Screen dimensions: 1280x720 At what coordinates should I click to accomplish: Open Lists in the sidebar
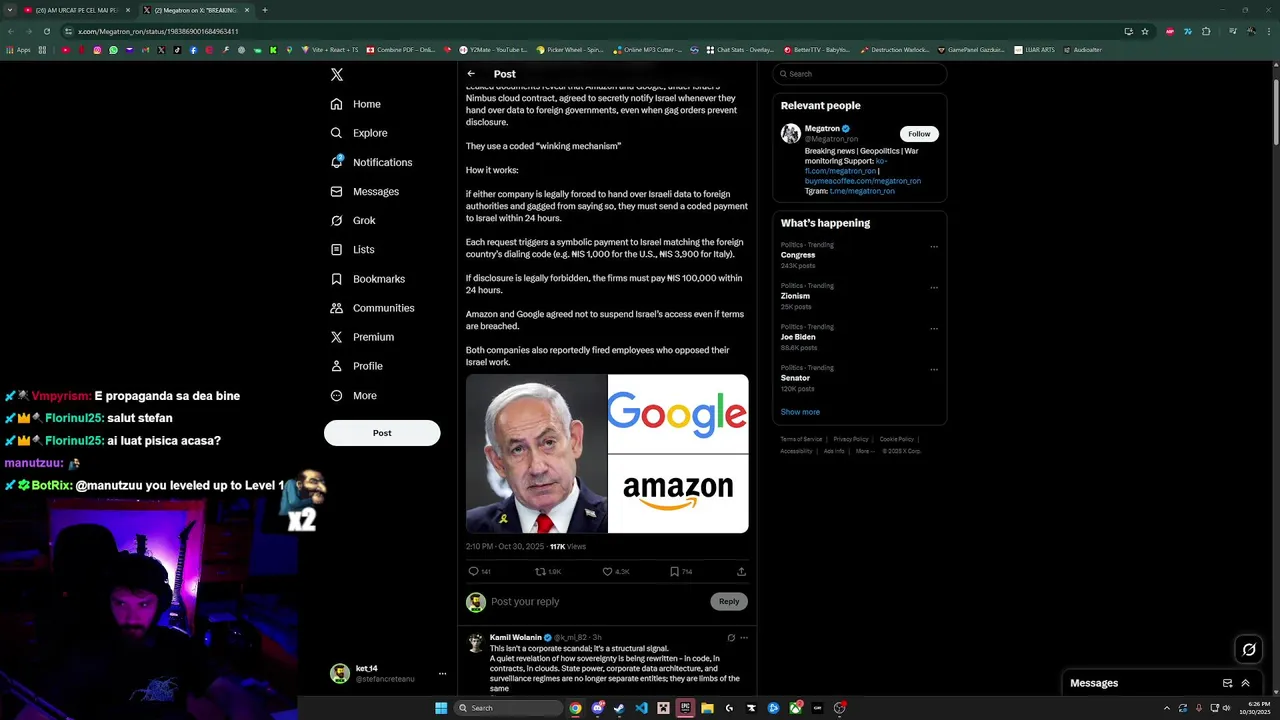tap(352, 249)
